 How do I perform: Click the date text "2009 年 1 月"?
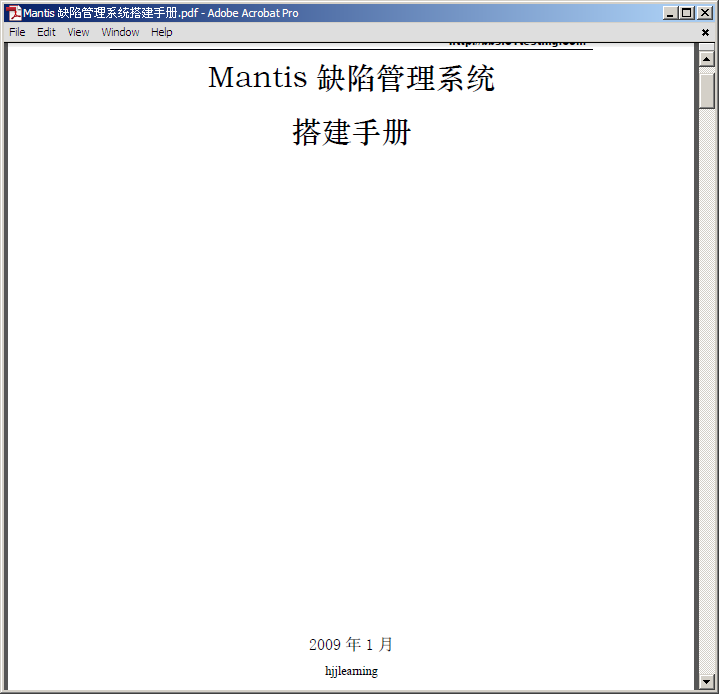click(351, 645)
